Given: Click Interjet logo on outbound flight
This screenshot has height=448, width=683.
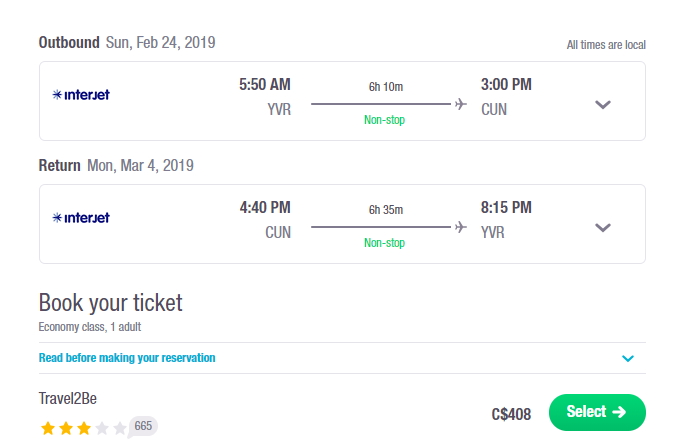Looking at the screenshot, I should [81, 95].
